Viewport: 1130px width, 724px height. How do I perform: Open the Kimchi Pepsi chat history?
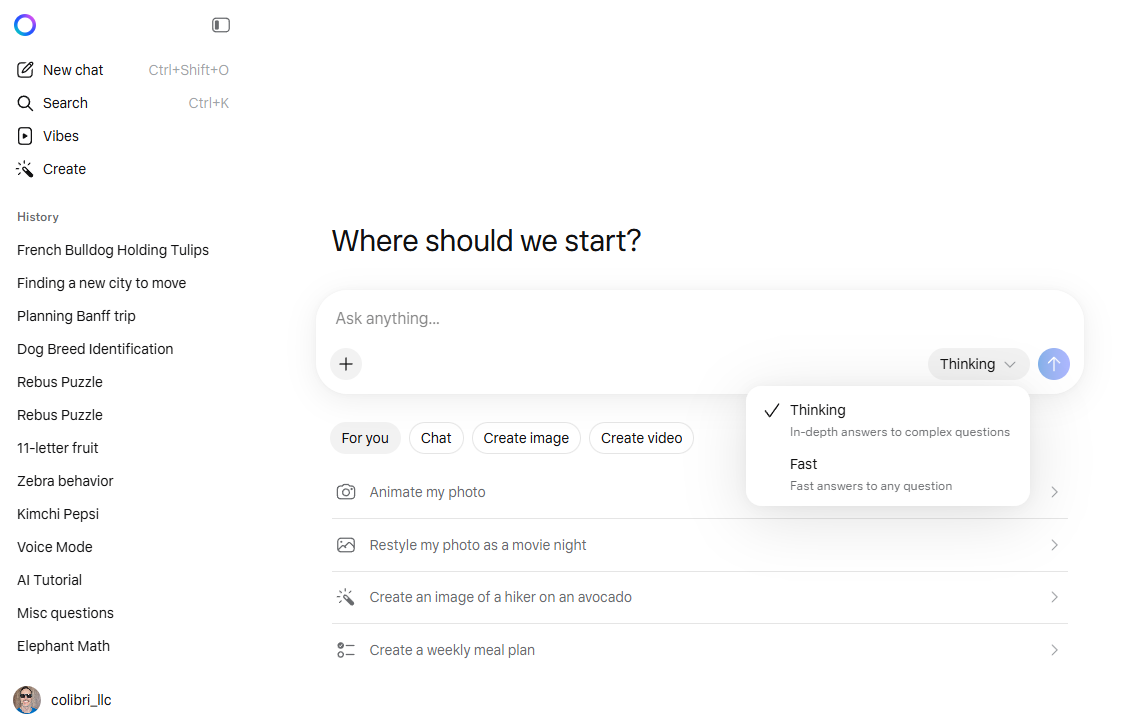click(58, 514)
